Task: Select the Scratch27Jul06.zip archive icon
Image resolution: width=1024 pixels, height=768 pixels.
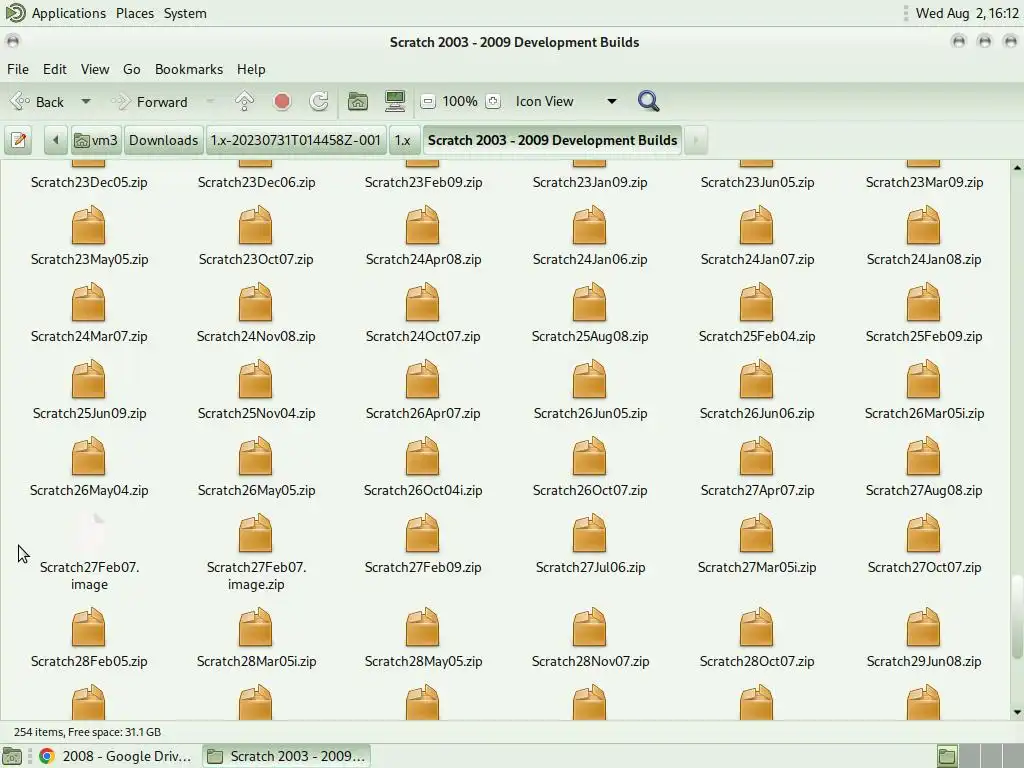Action: click(x=590, y=533)
